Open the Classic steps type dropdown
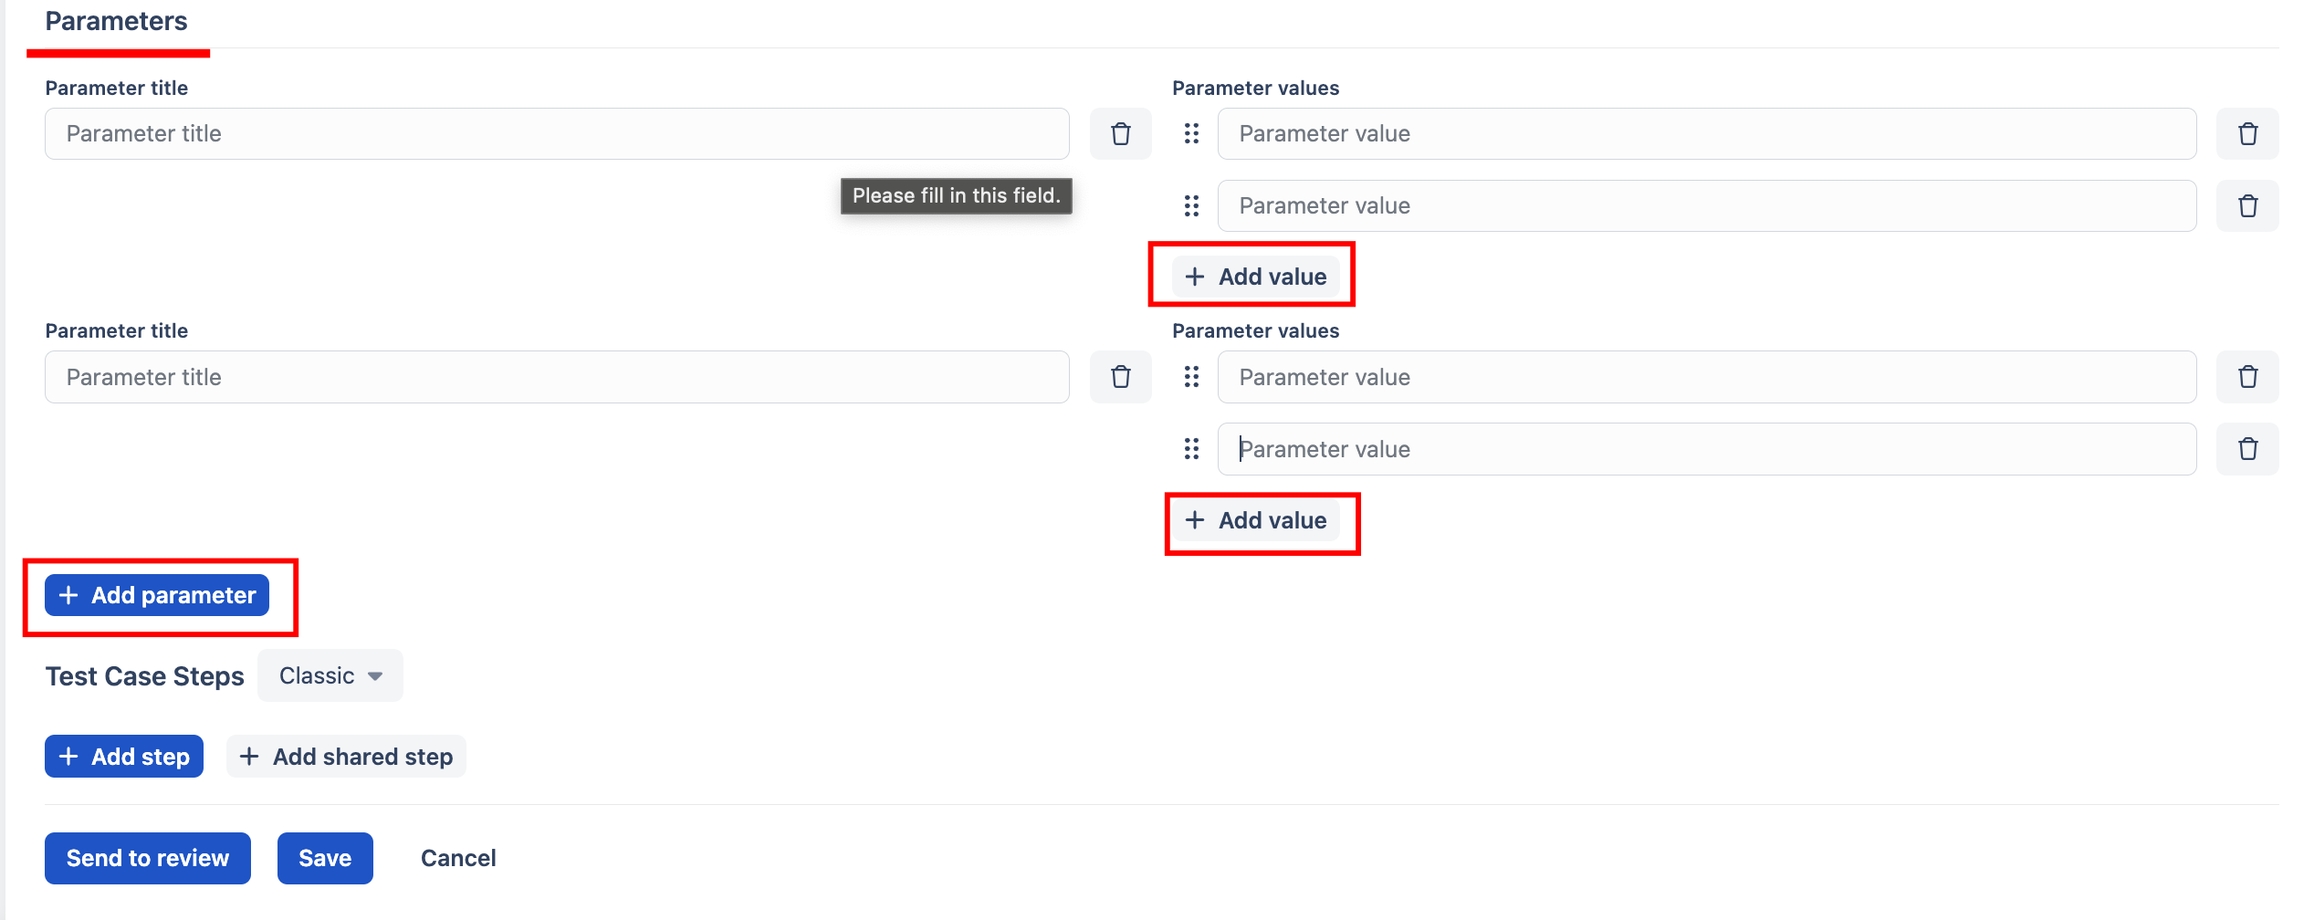This screenshot has height=920, width=2304. [x=330, y=676]
